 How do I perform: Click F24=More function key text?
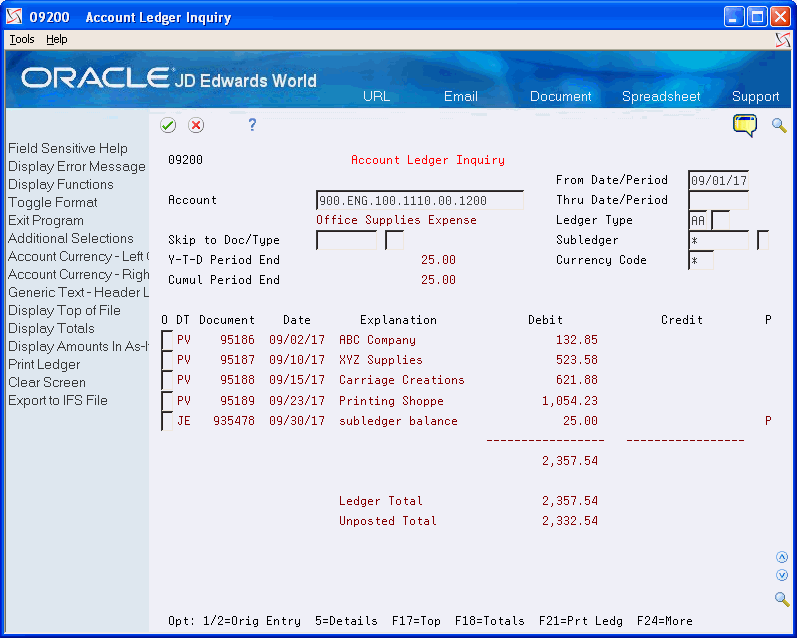664,621
